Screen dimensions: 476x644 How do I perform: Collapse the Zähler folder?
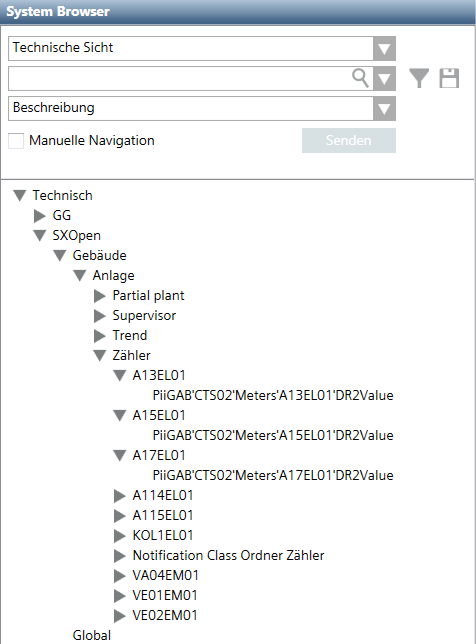click(x=99, y=356)
